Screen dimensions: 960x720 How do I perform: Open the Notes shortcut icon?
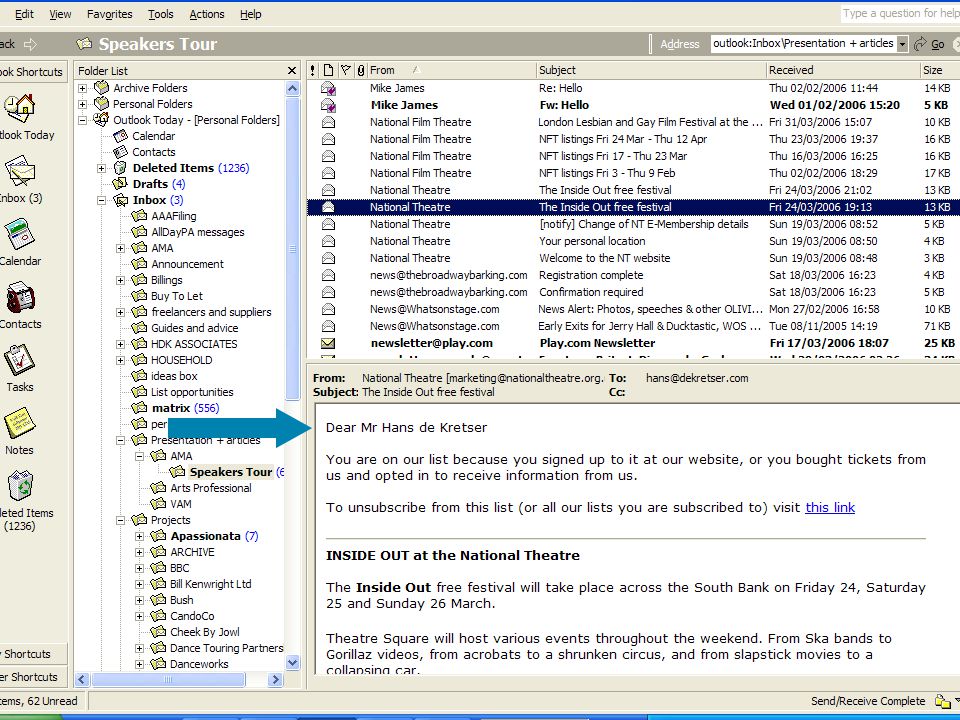20,423
